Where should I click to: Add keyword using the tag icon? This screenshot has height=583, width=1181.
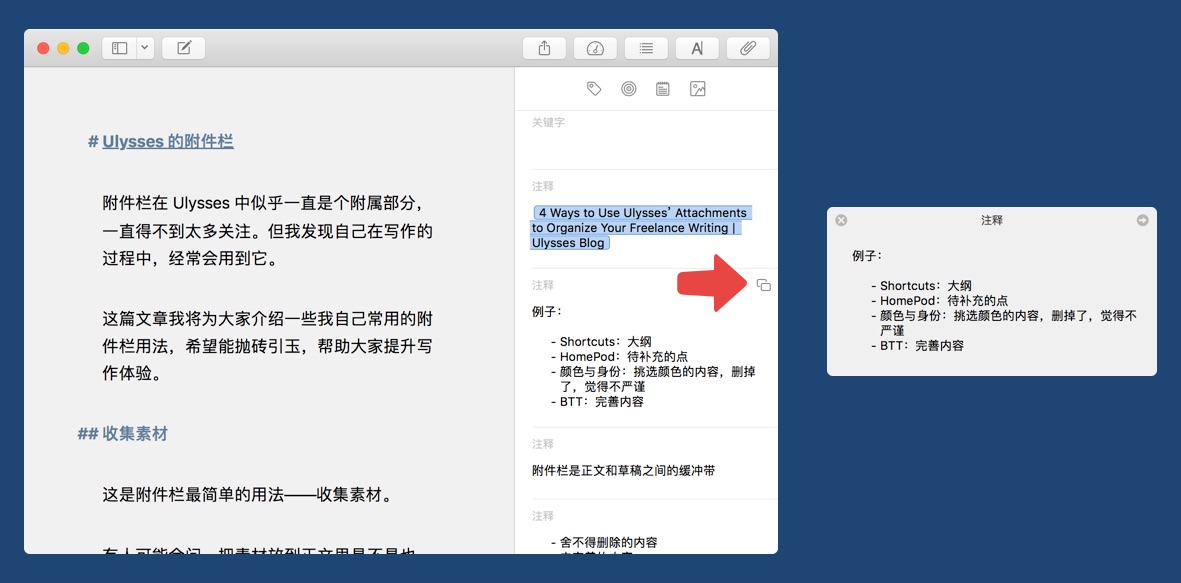coord(594,89)
